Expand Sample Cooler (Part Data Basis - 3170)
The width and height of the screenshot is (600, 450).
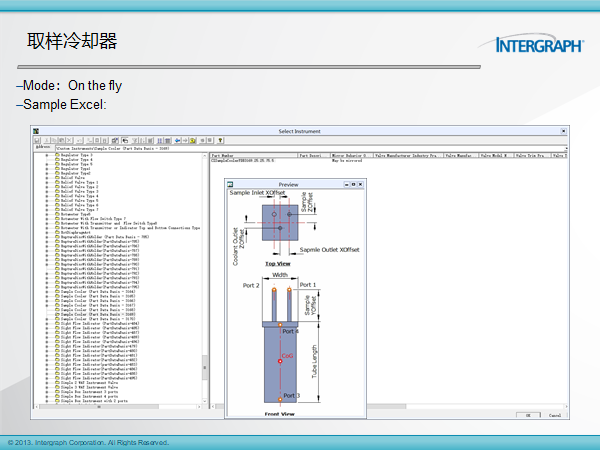tap(47, 319)
